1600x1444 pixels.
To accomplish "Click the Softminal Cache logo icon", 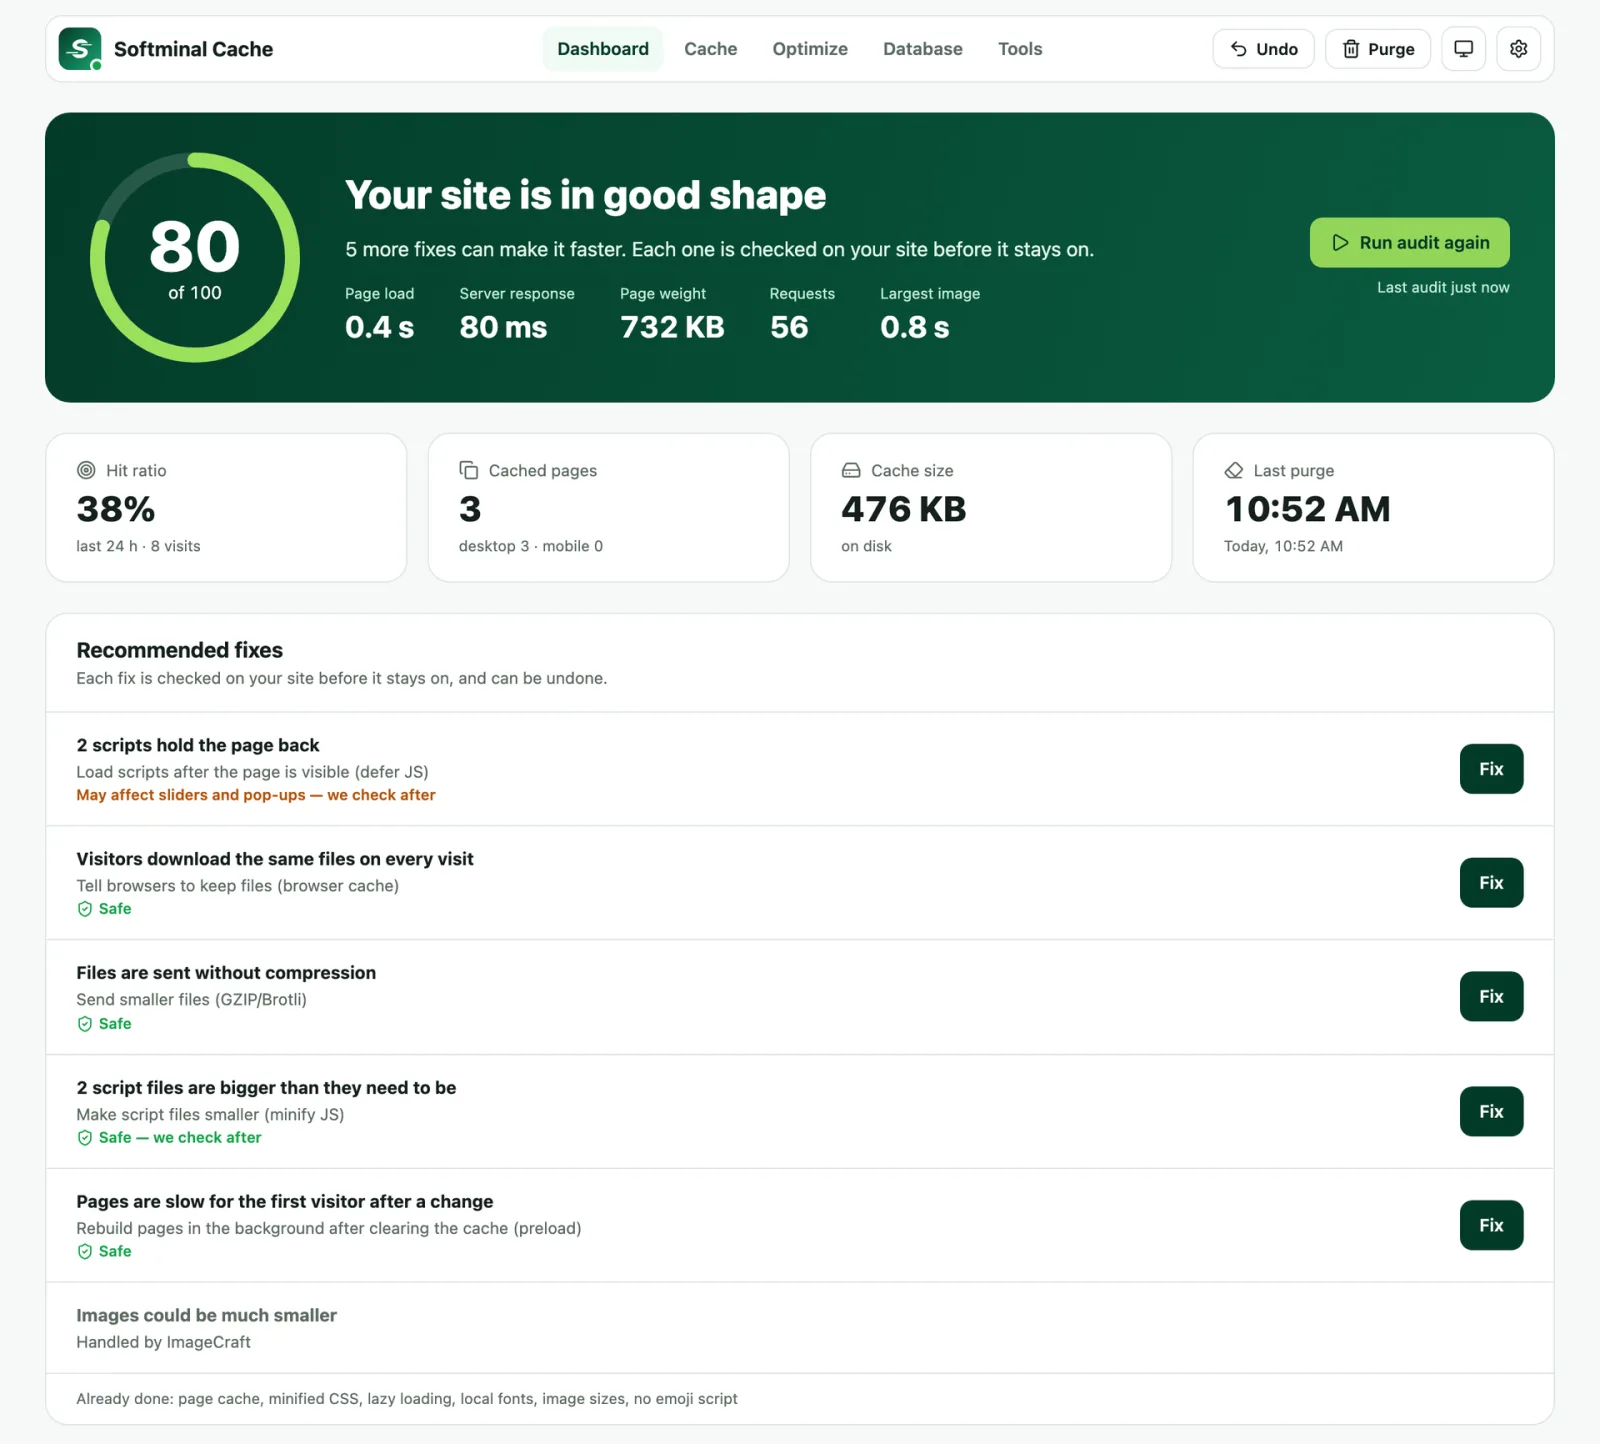I will 80,49.
